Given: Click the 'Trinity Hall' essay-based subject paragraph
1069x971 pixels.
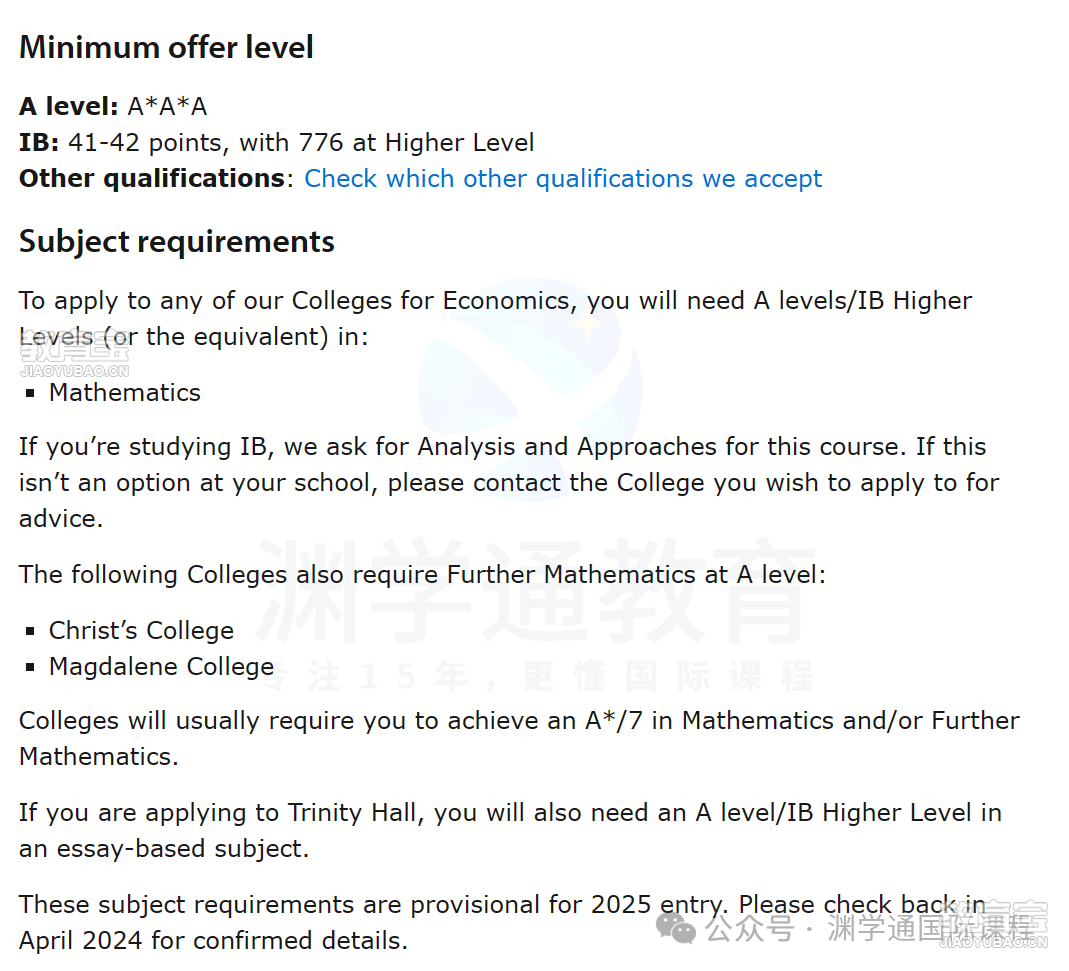Looking at the screenshot, I should (510, 831).
